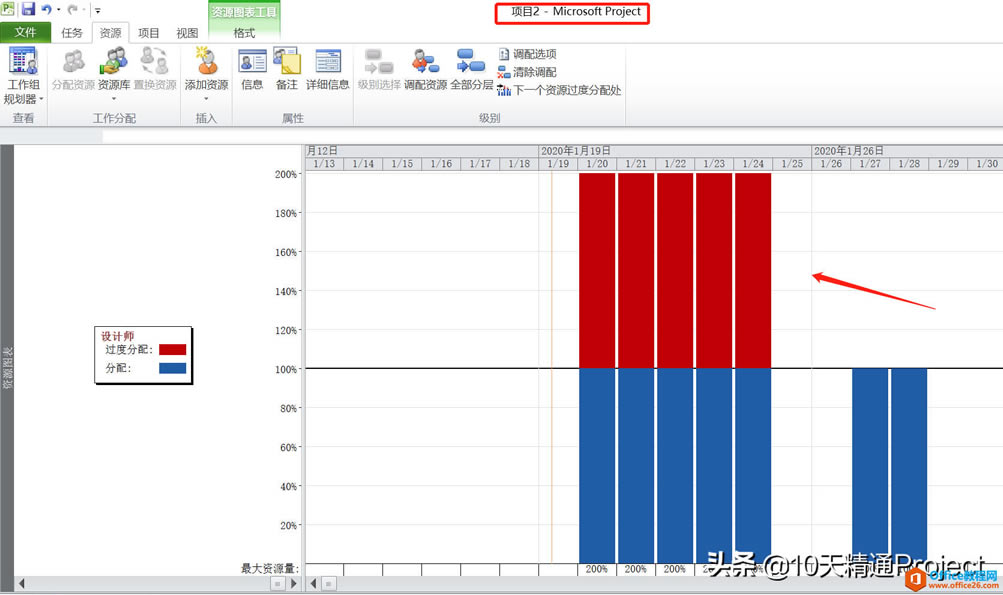This screenshot has width=1003, height=595.
Task: Open the 工作组规划器 (Team Planner) view
Action: [23, 70]
